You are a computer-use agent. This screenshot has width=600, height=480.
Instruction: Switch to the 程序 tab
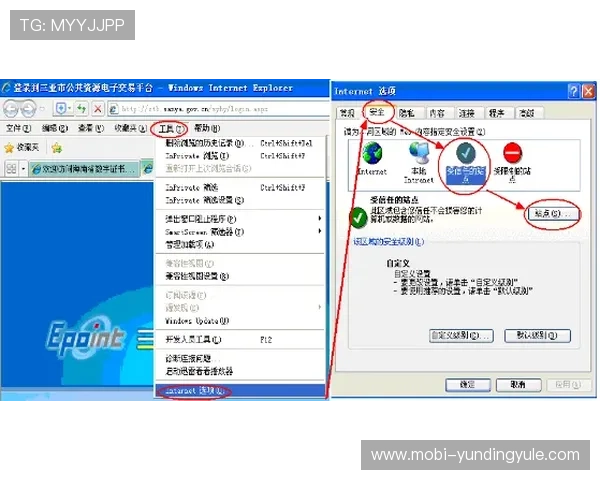497,113
